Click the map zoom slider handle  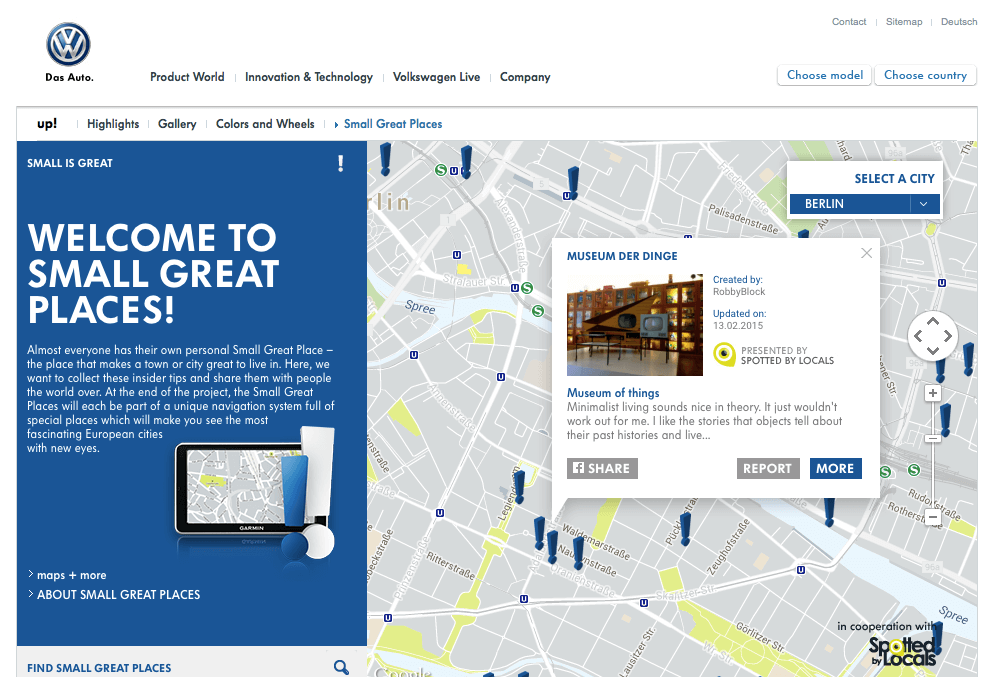tap(933, 438)
